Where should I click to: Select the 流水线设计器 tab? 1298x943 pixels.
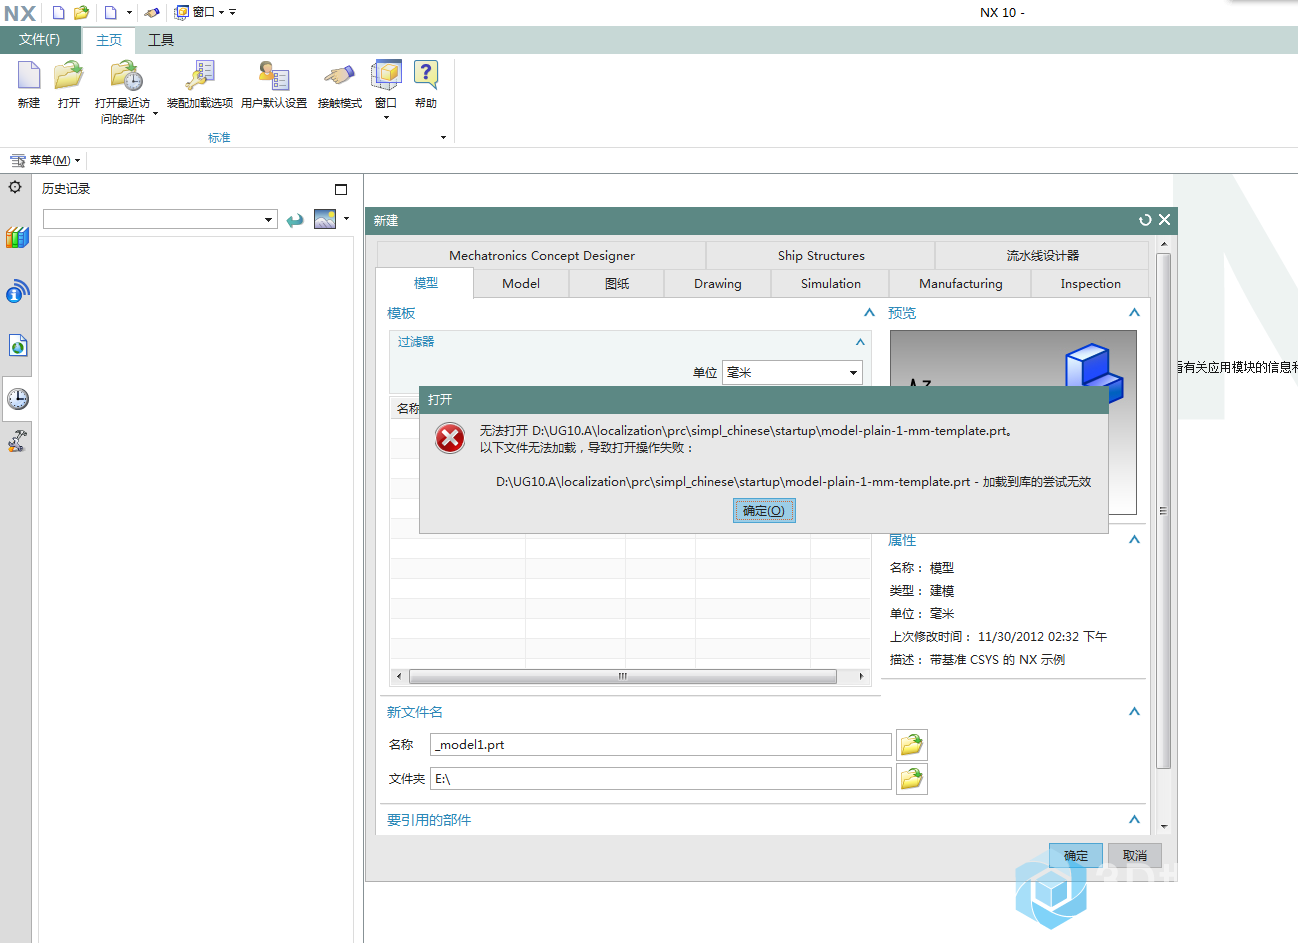[1043, 256]
